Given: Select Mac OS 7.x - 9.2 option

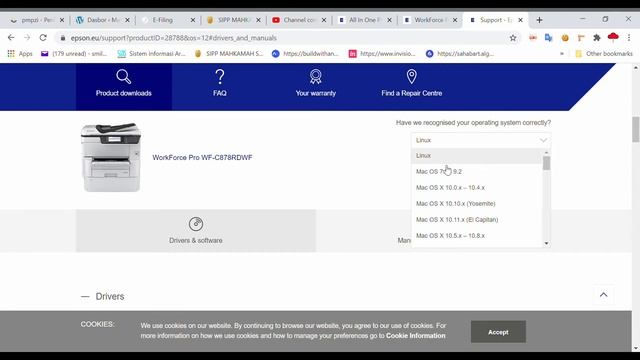Looking at the screenshot, I should [x=477, y=171].
